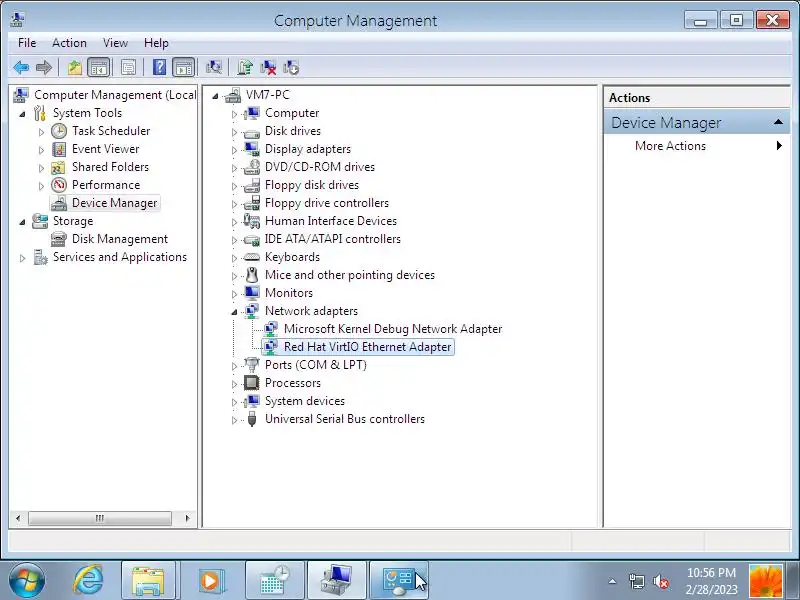Select Disk Management in the tree
800x600 pixels.
click(120, 239)
